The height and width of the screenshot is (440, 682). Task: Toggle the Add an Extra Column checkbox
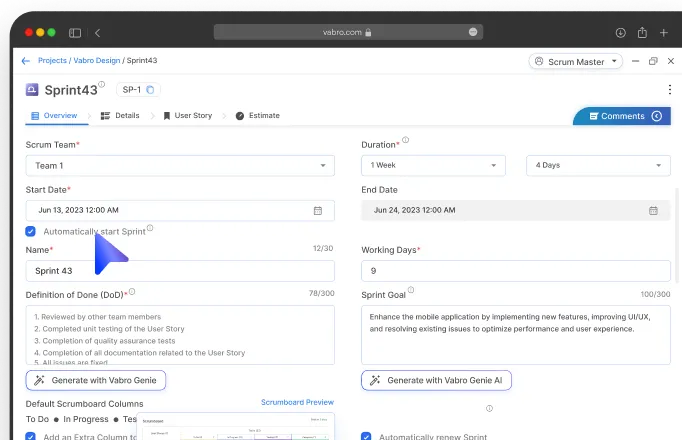31,436
